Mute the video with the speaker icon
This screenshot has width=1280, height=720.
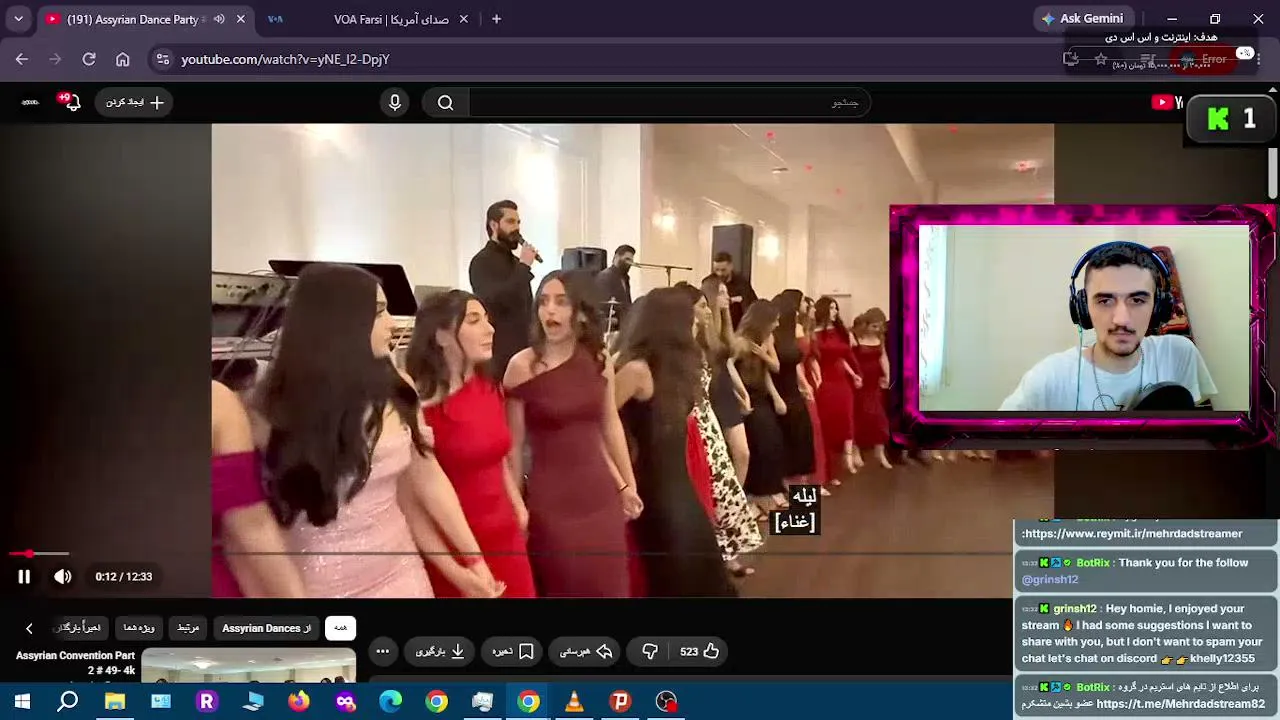point(62,577)
